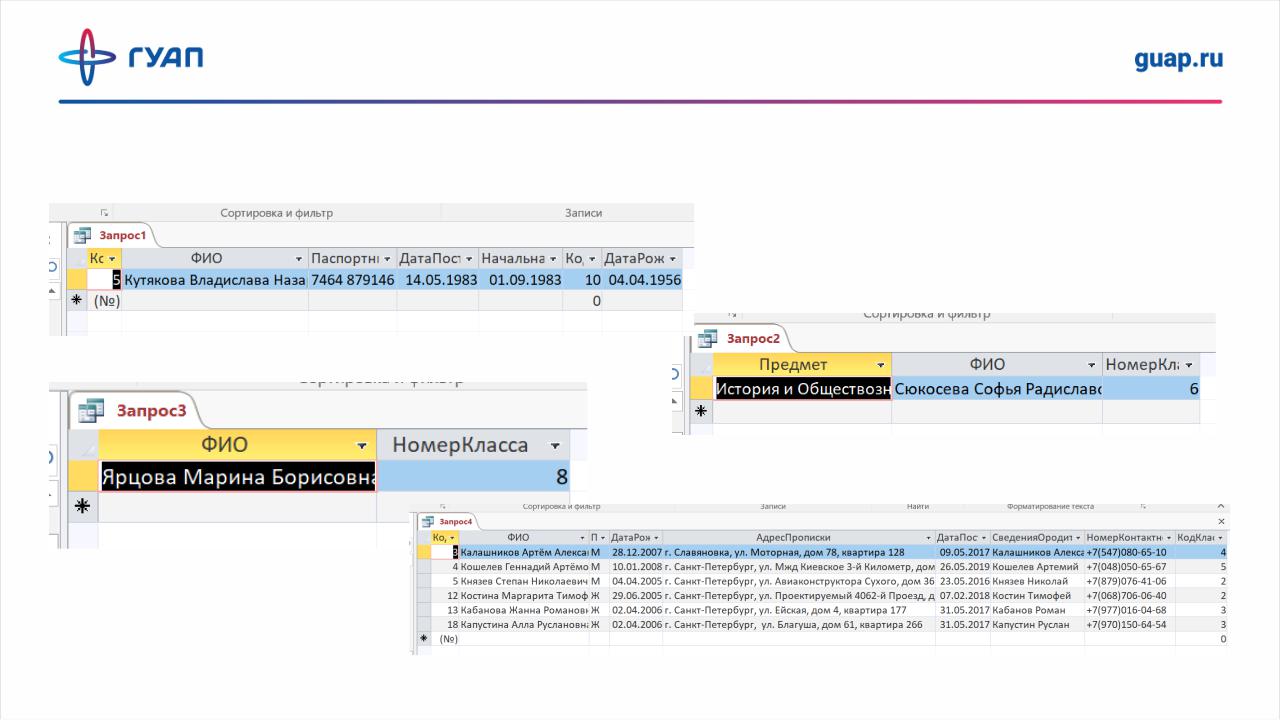This screenshot has width=1280, height=720.
Task: Select the Кутякова Владислава cell in Запрос1
Action: tap(215, 280)
